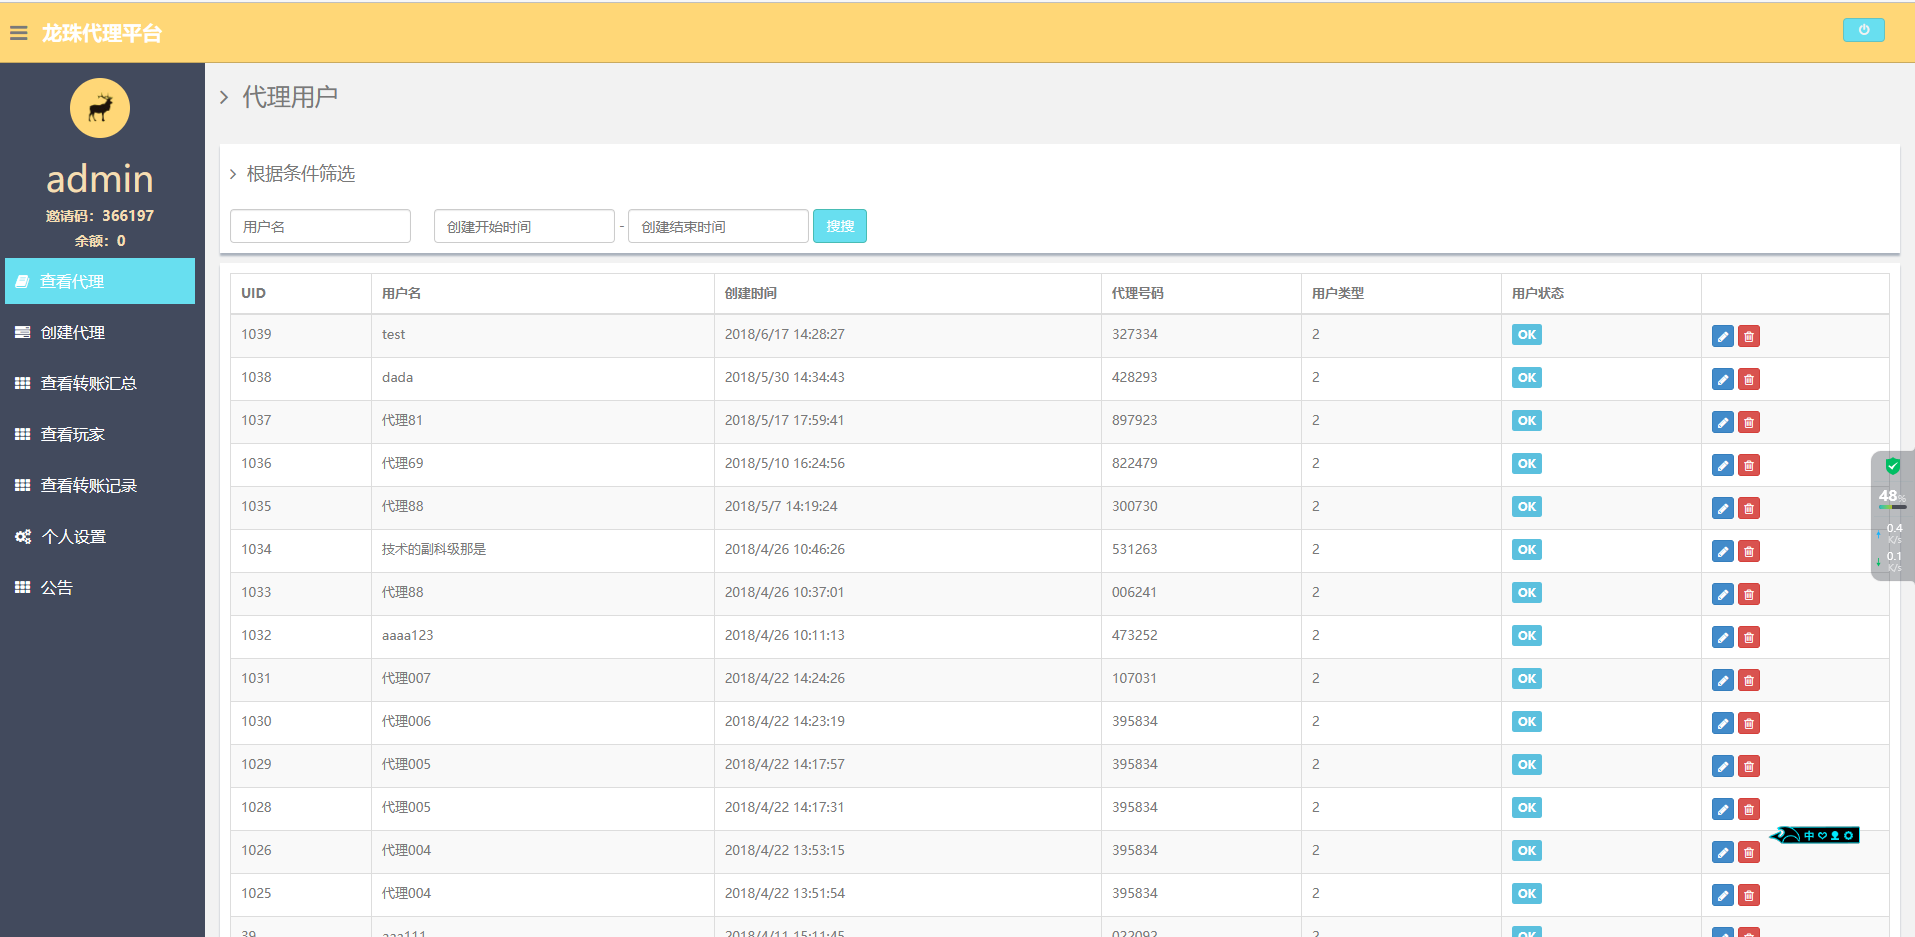Focus the 用户名 filter field
This screenshot has width=1915, height=937.
(x=320, y=226)
